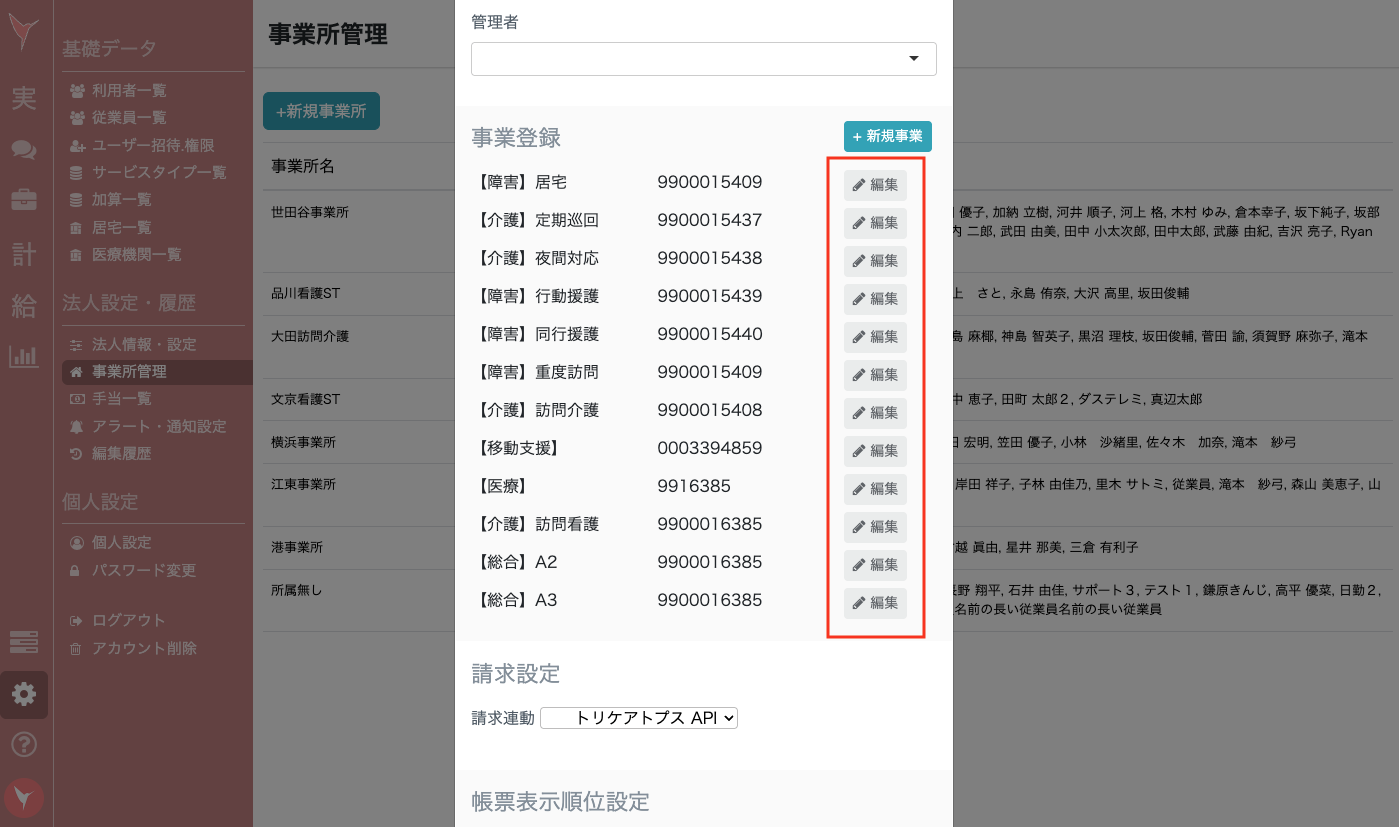This screenshot has width=1399, height=827.
Task: Edit the 【移動支援】 entry
Action: [x=875, y=451]
